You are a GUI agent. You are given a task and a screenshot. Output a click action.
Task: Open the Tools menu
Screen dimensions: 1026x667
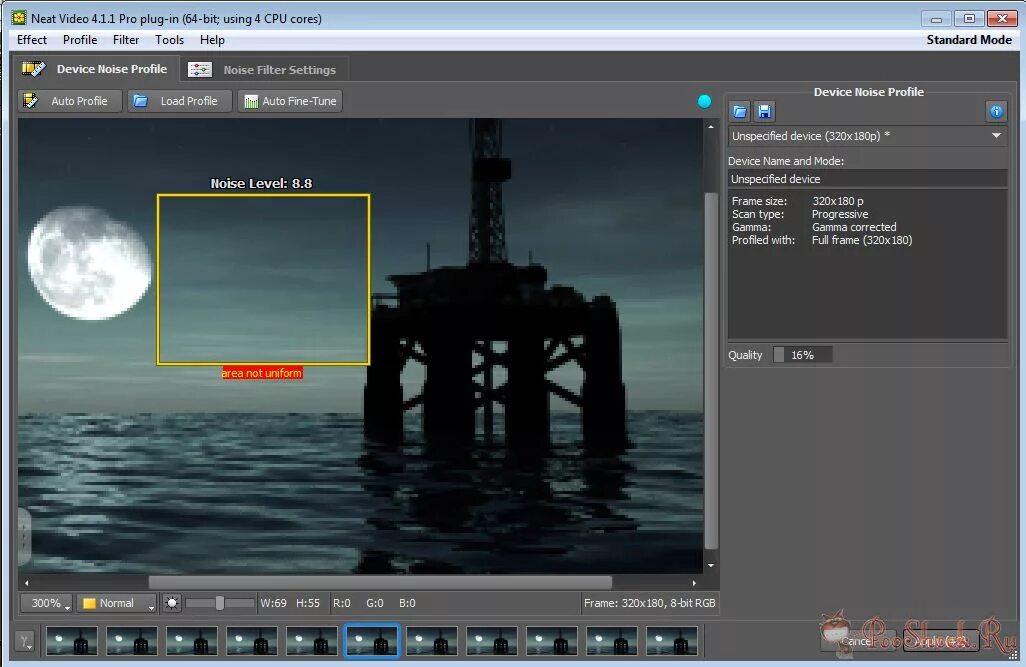[x=169, y=40]
